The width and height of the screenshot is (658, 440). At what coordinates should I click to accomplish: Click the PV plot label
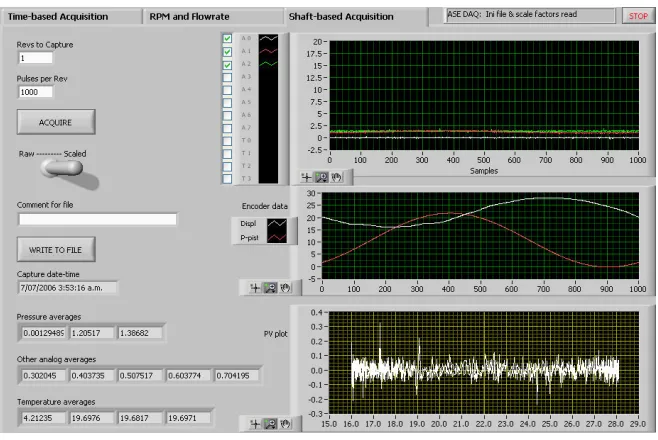275,334
